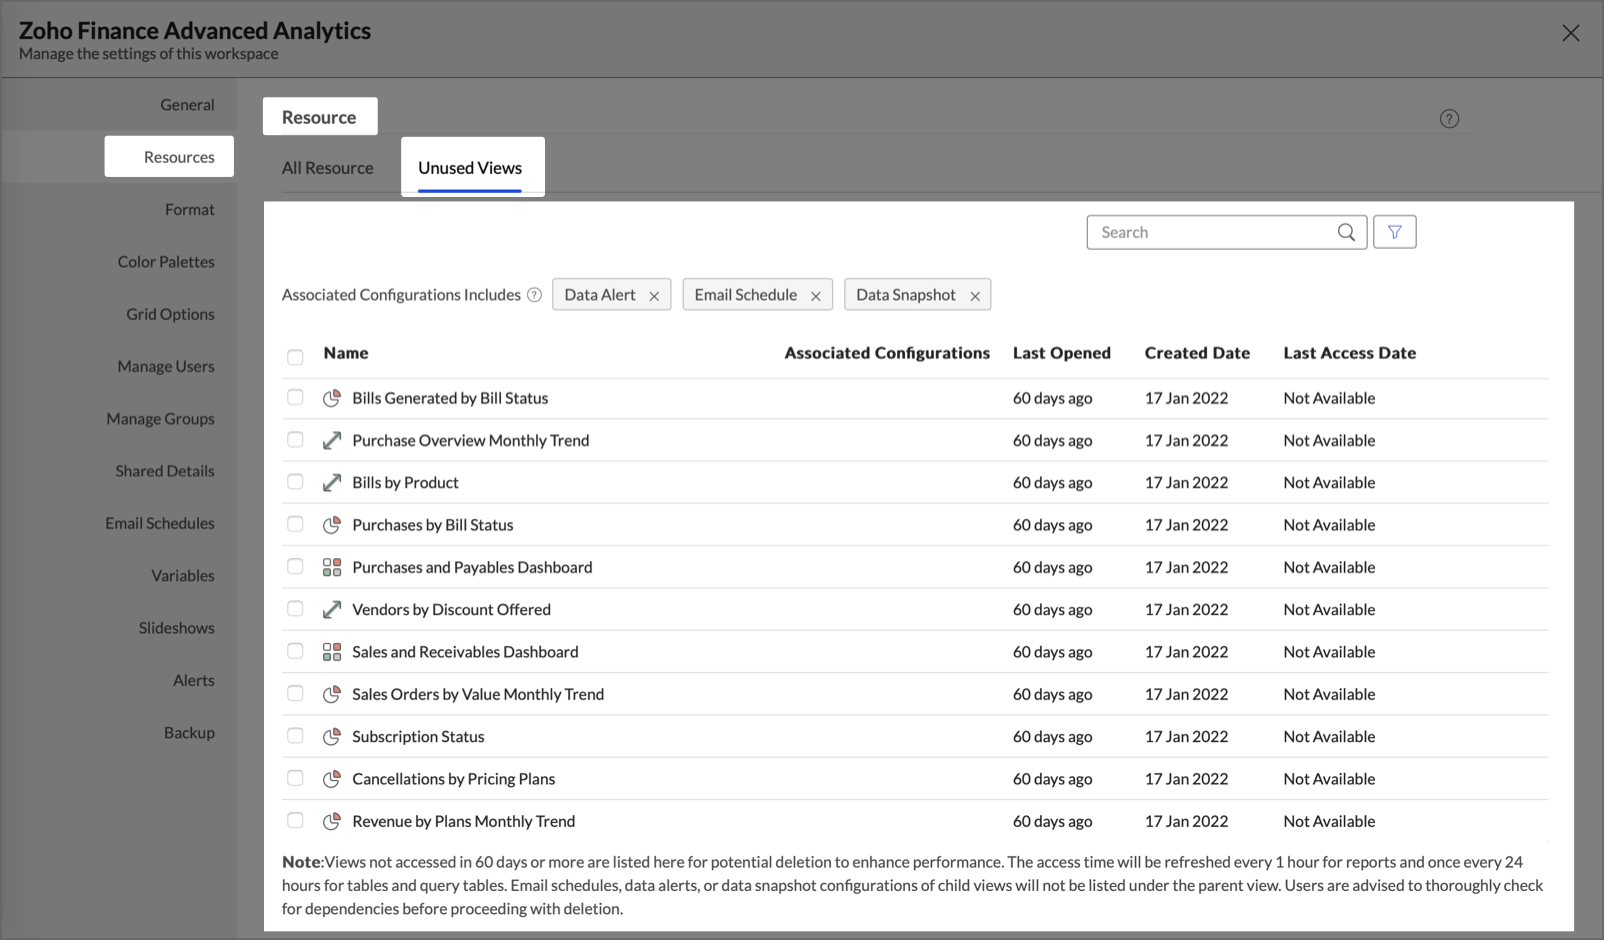
Task: Open the Subscription Status view name
Action: [x=418, y=737]
